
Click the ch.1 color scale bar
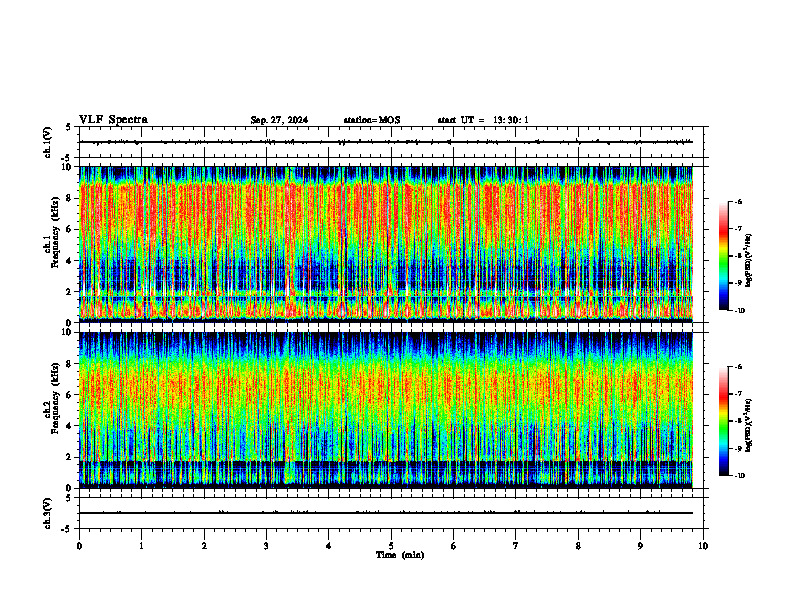click(x=723, y=256)
